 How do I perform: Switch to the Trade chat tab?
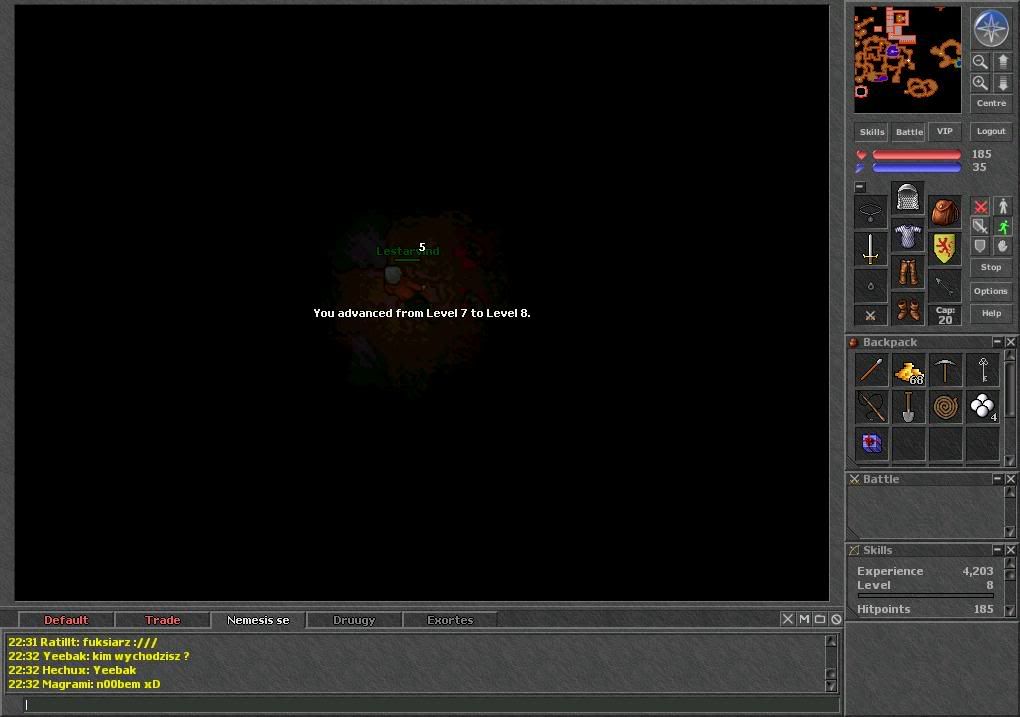pos(163,620)
